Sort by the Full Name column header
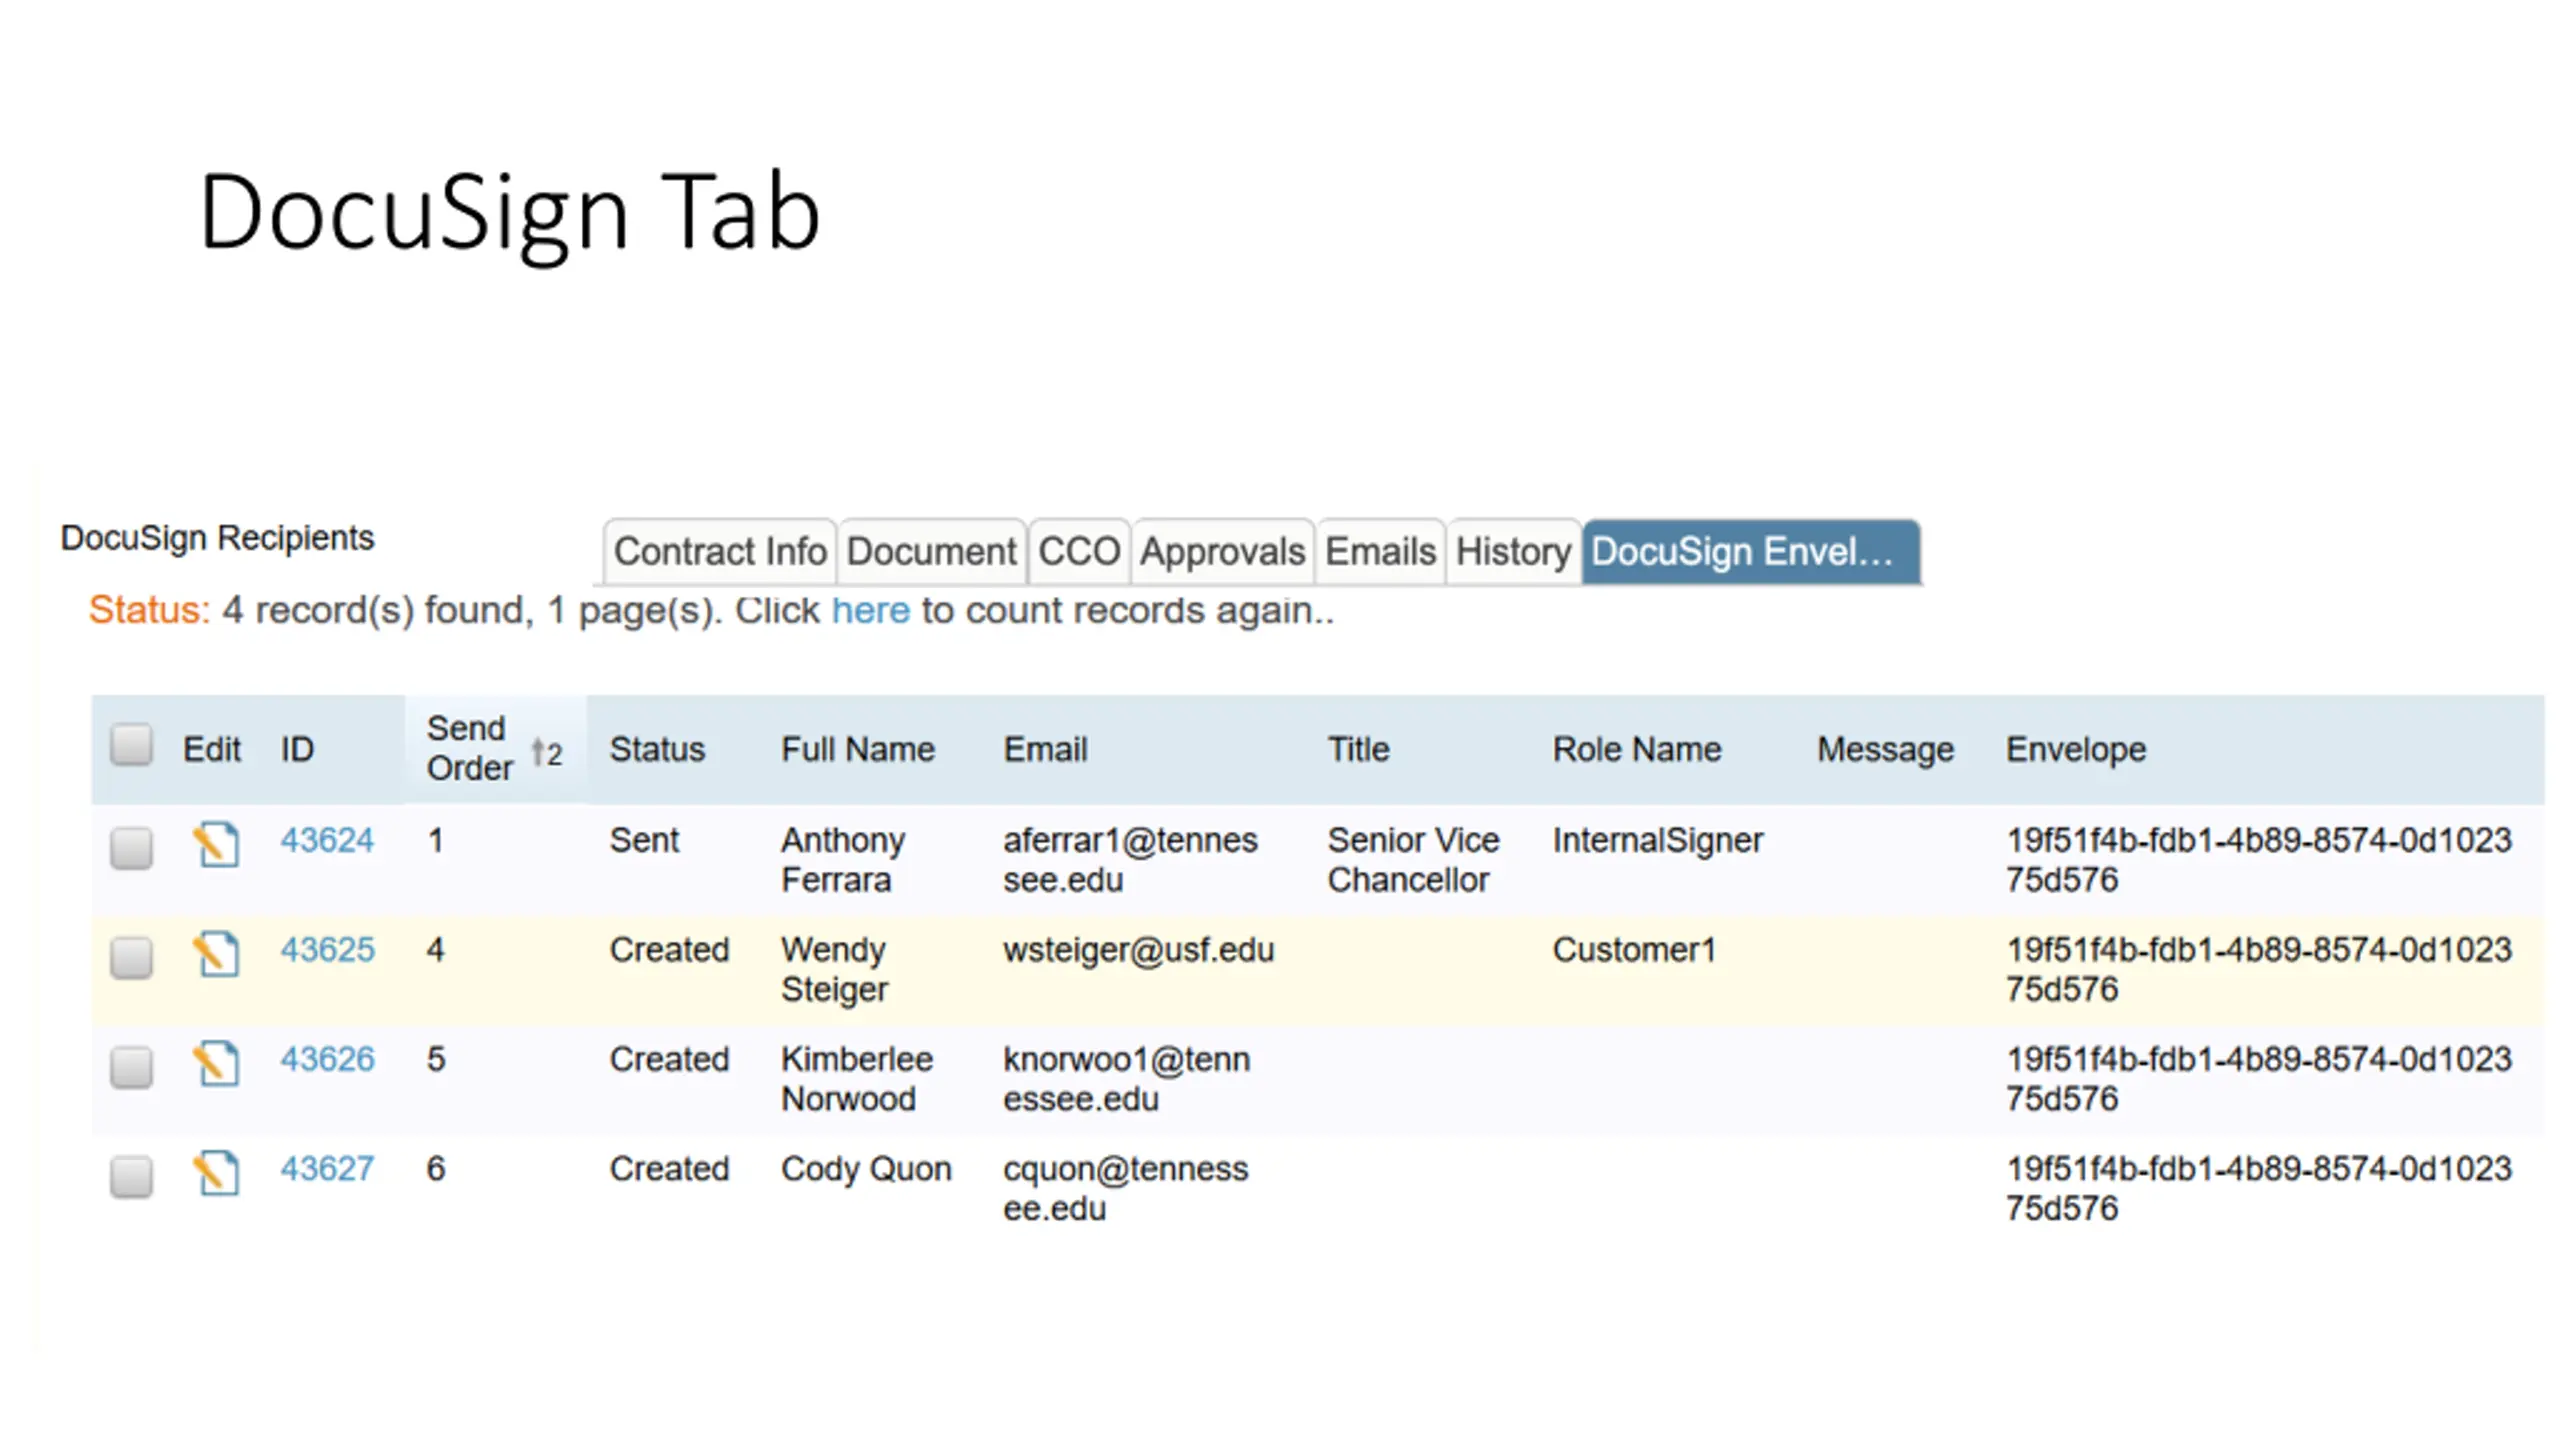The width and height of the screenshot is (2560, 1440). pyautogui.click(x=858, y=749)
